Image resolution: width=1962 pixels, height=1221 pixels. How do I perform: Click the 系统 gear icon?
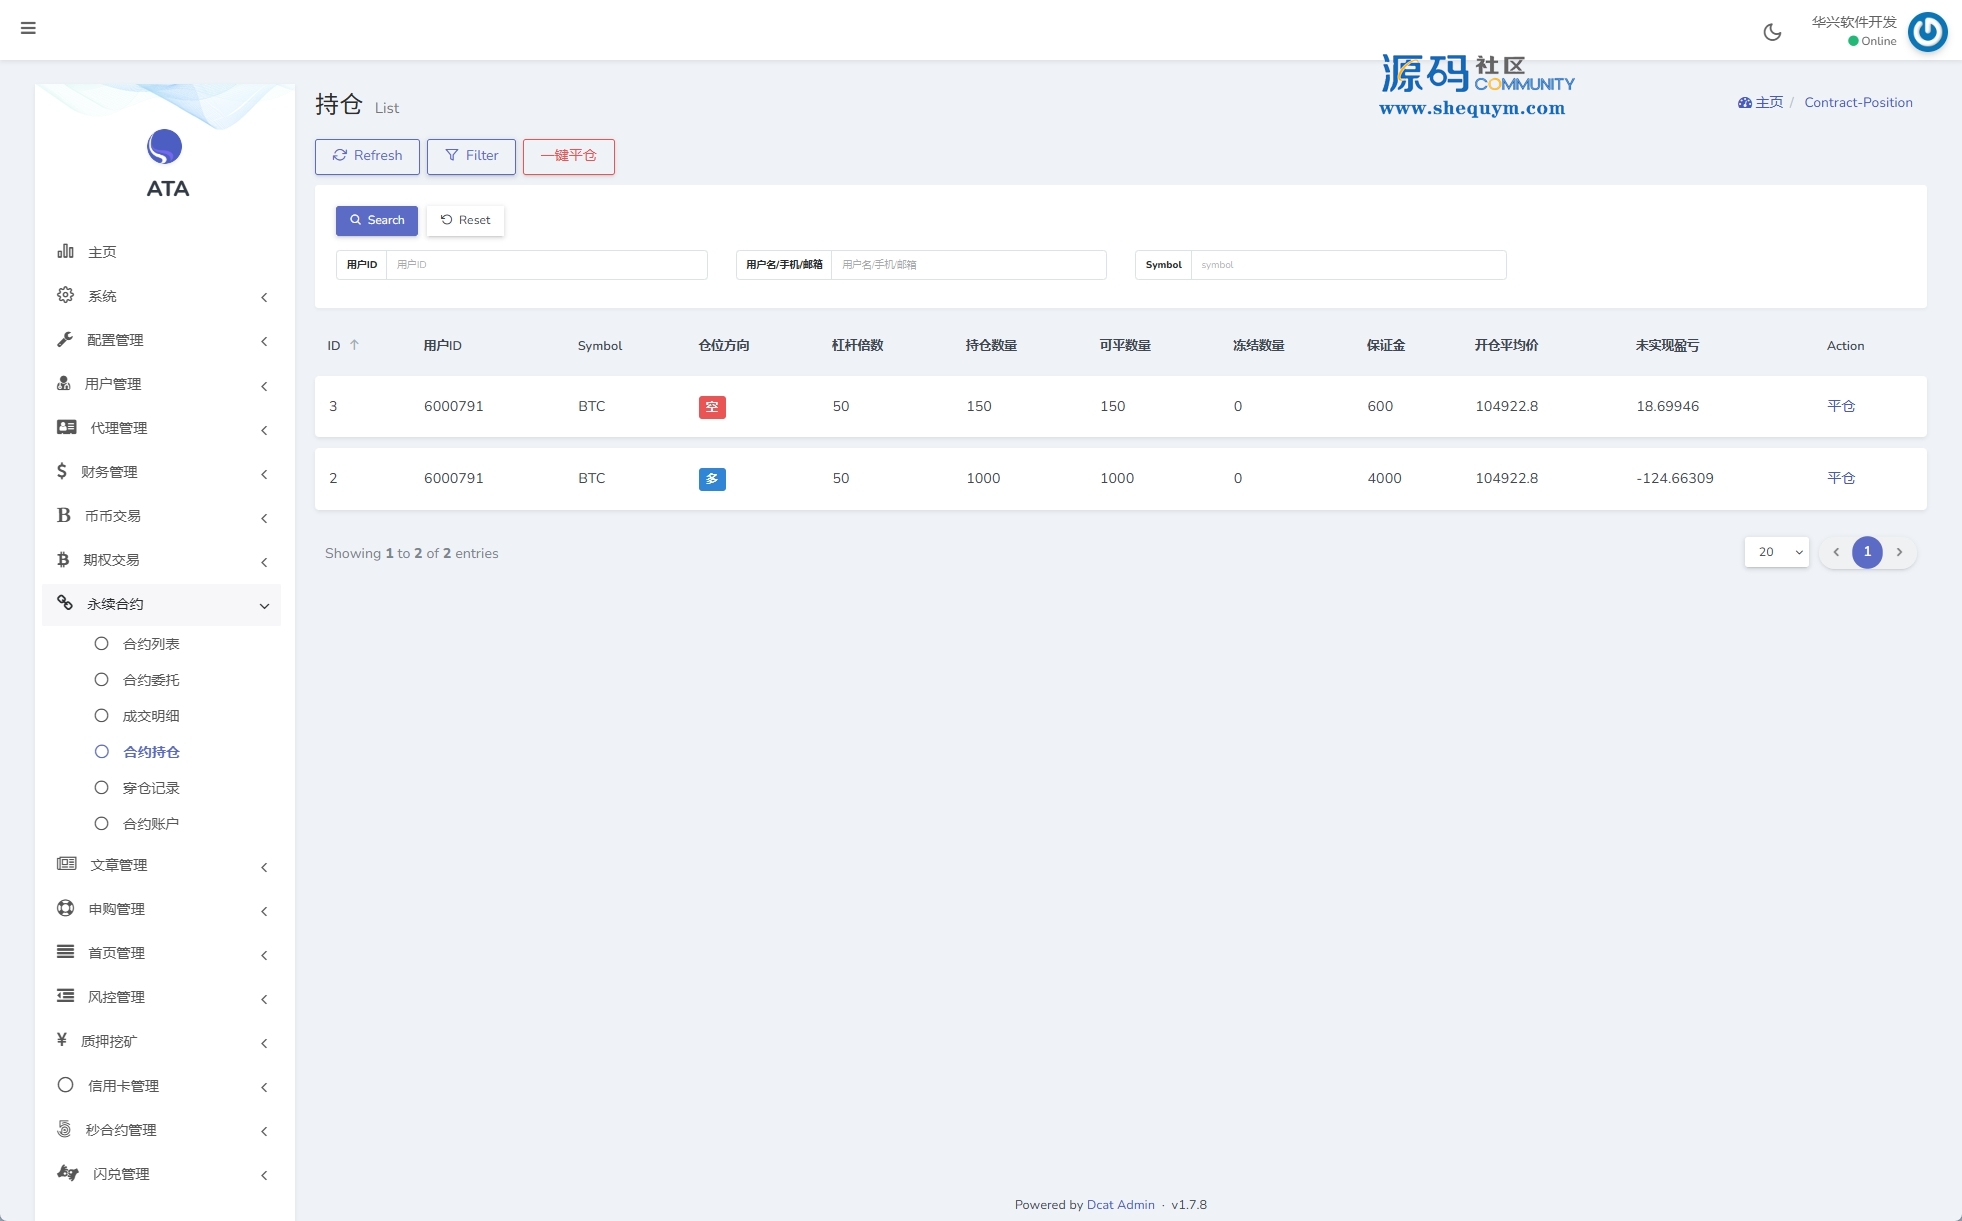coord(66,295)
